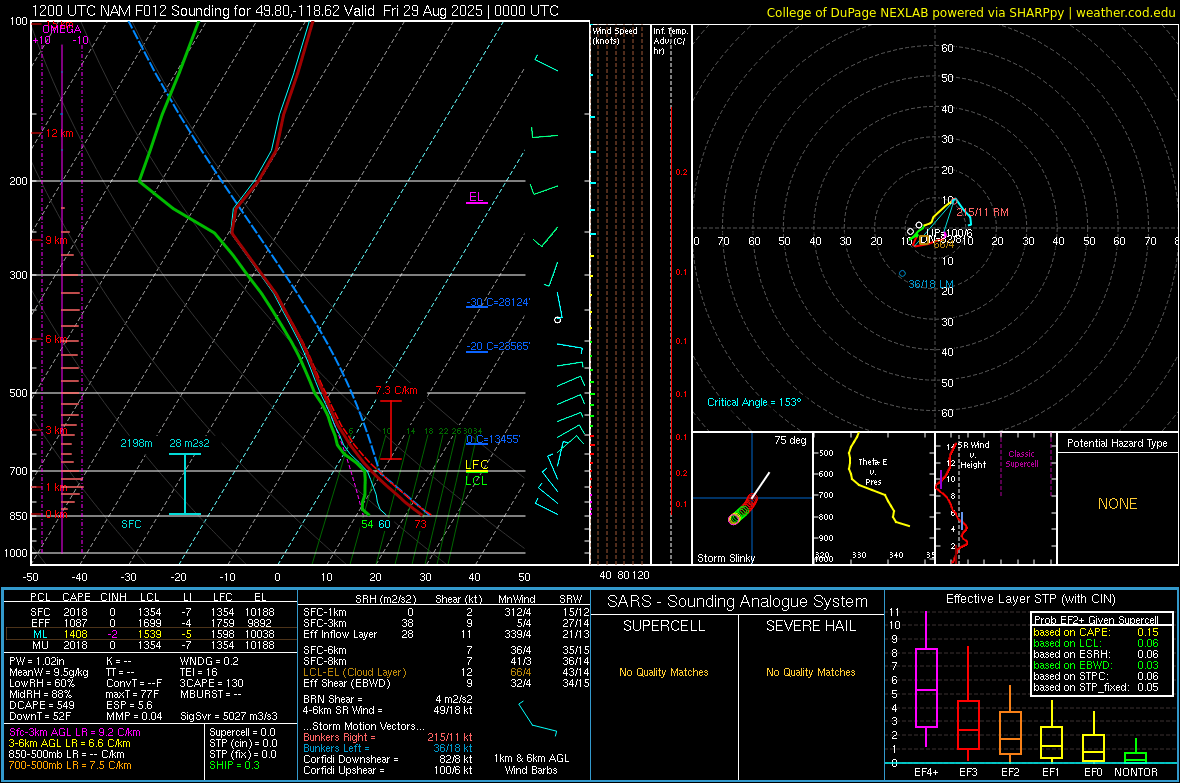Select the Wind Speed (knots) panel header
The image size is (1180, 783).
(615, 35)
